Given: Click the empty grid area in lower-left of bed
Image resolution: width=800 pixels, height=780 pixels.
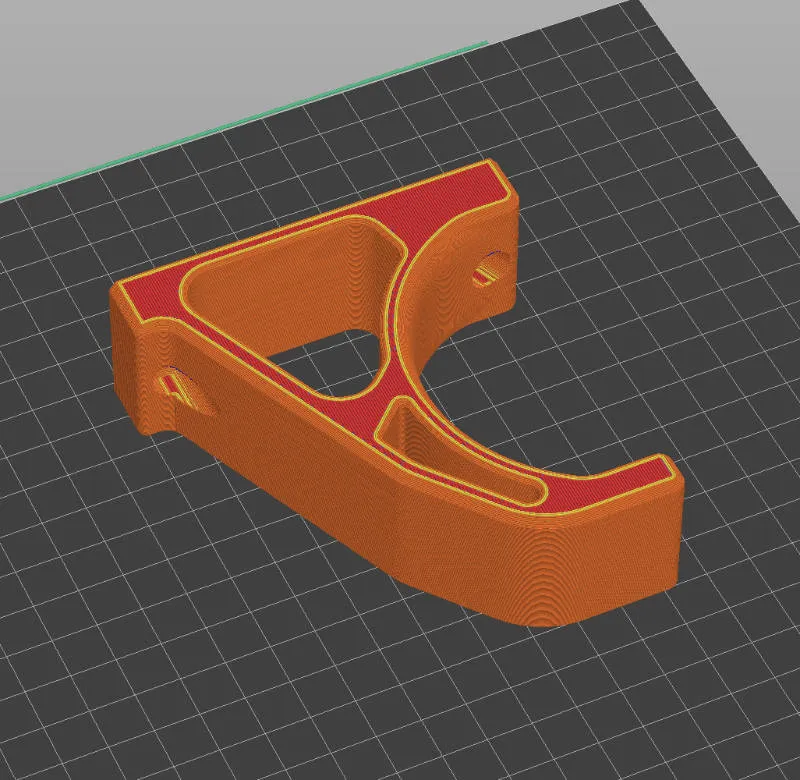Looking at the screenshot, I should pos(150,600).
